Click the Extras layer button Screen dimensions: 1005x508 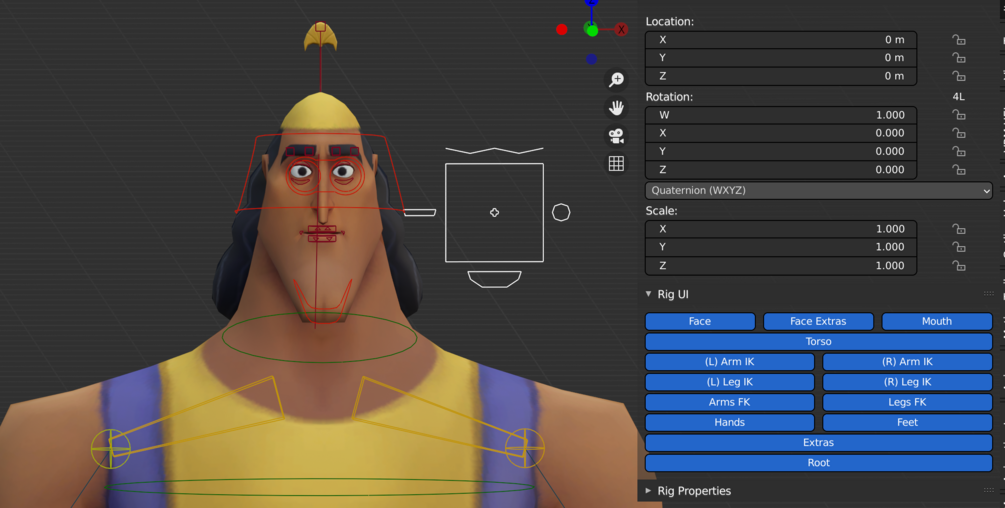pyautogui.click(x=818, y=442)
